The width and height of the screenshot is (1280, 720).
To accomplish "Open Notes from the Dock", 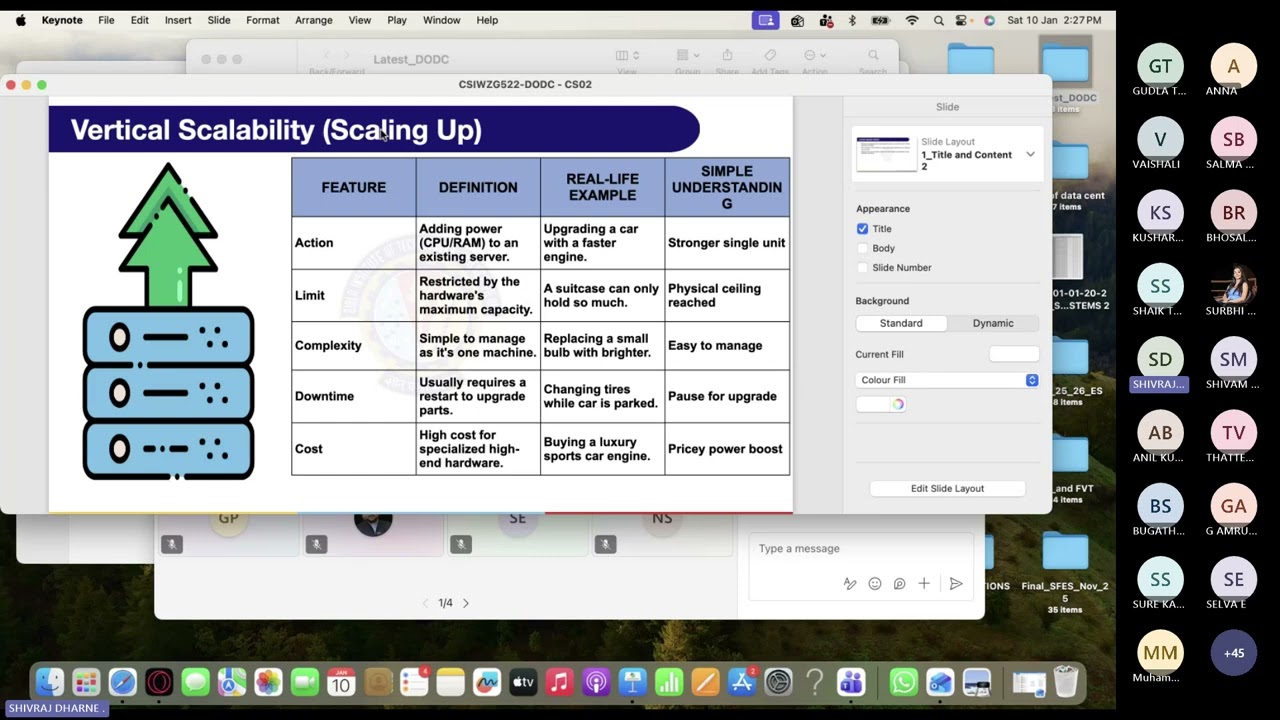I will coord(450,683).
